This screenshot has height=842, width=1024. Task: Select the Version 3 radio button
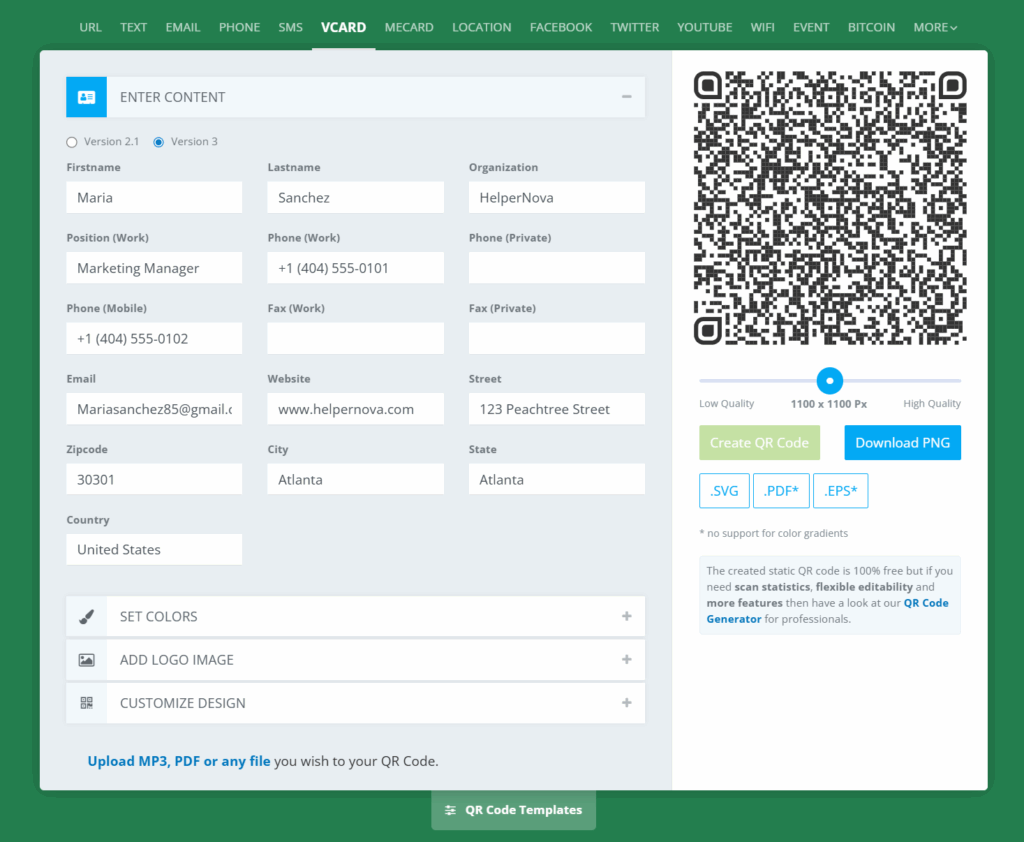click(159, 142)
